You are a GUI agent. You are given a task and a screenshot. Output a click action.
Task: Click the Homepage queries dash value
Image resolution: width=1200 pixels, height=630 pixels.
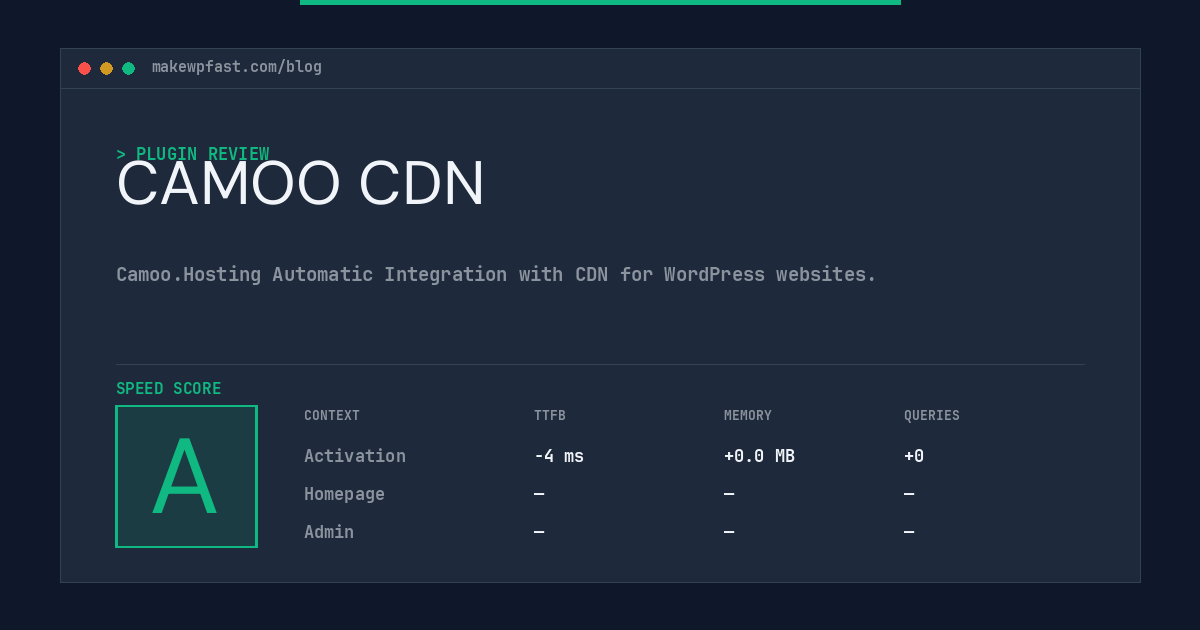point(909,494)
